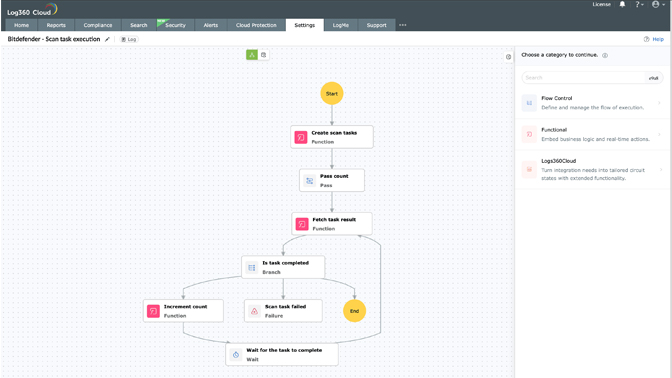Select the Wait for the task to complete node
The width and height of the screenshot is (672, 378).
tap(282, 354)
